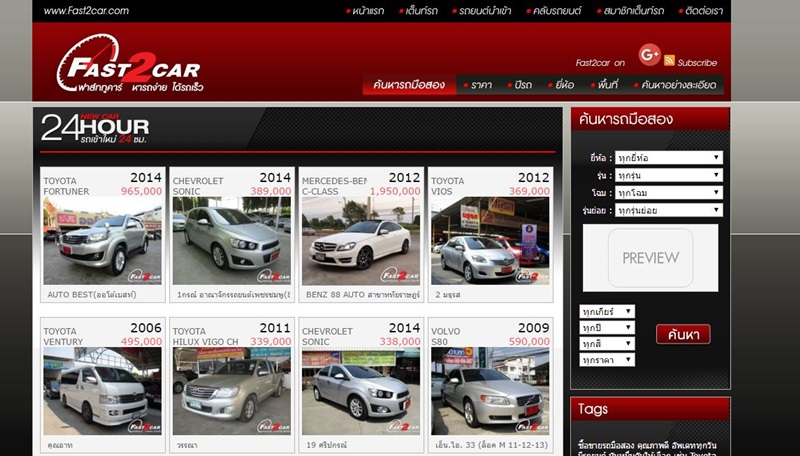Screen dimensions: 800x456
Task: Open the Chevrolet Sonic 338,000 photo
Action: [361, 391]
